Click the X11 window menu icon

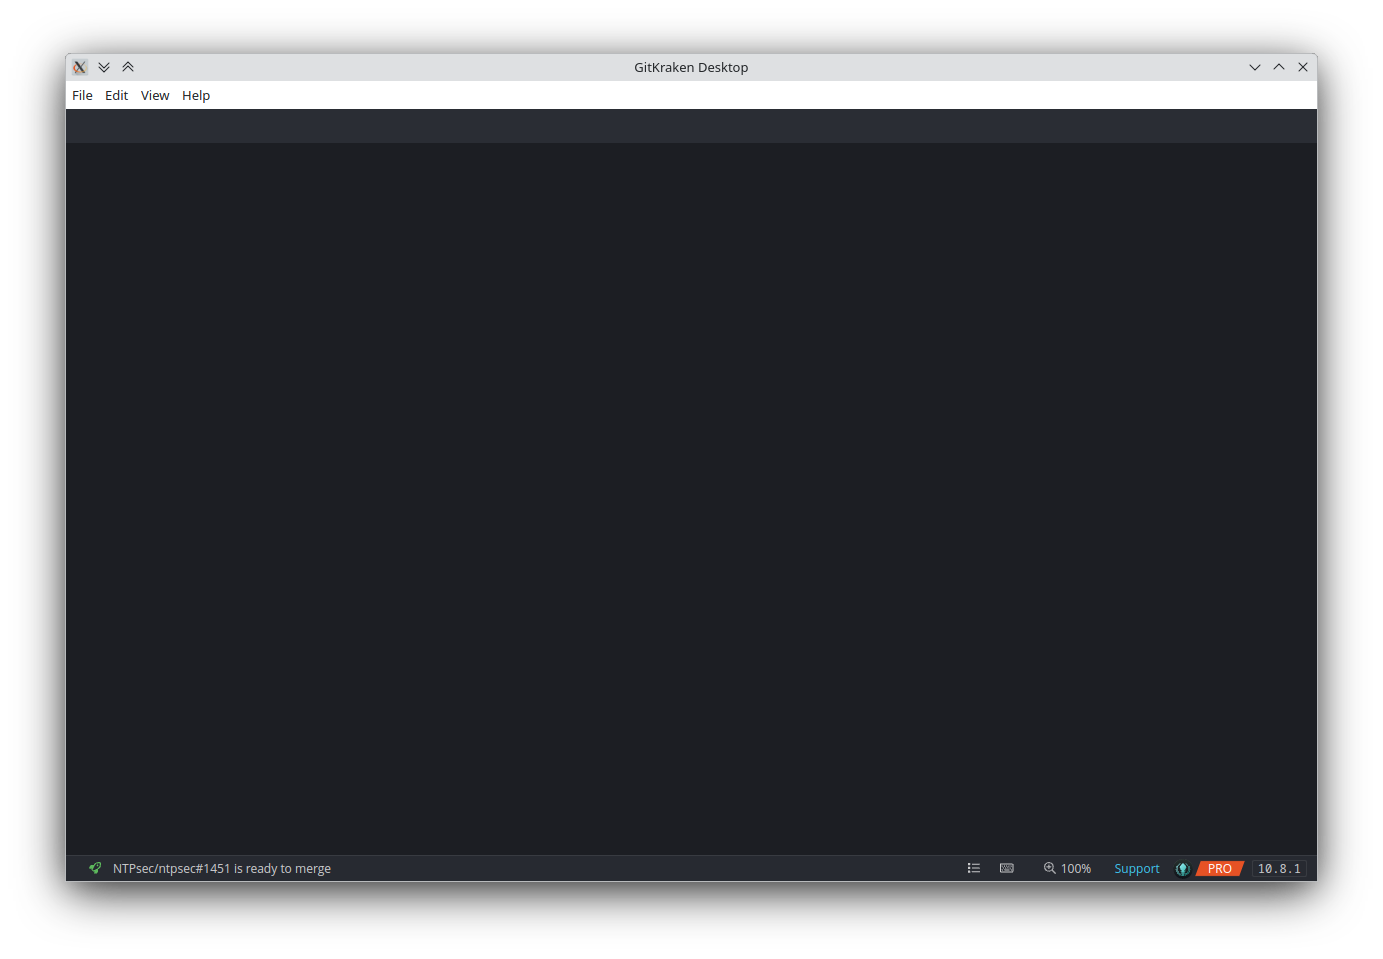tap(80, 67)
